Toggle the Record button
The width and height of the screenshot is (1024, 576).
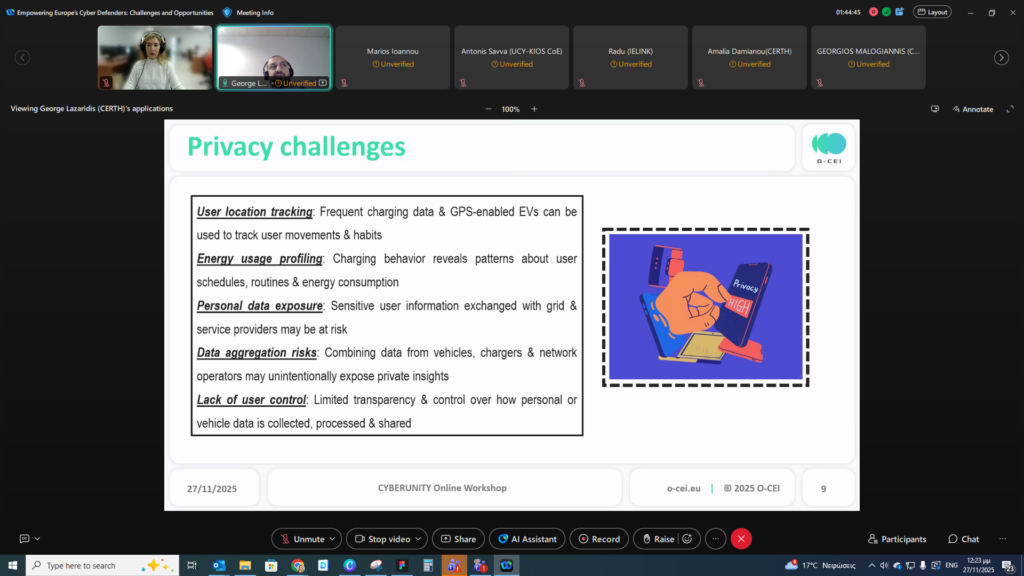[598, 539]
